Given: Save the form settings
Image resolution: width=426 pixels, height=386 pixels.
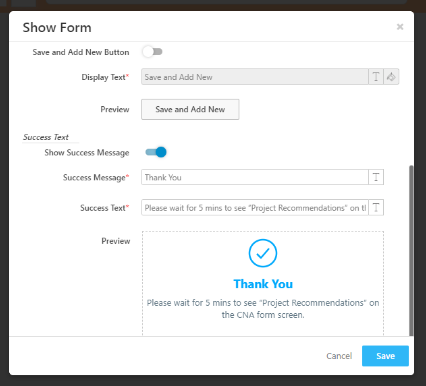Looking at the screenshot, I should pos(385,356).
